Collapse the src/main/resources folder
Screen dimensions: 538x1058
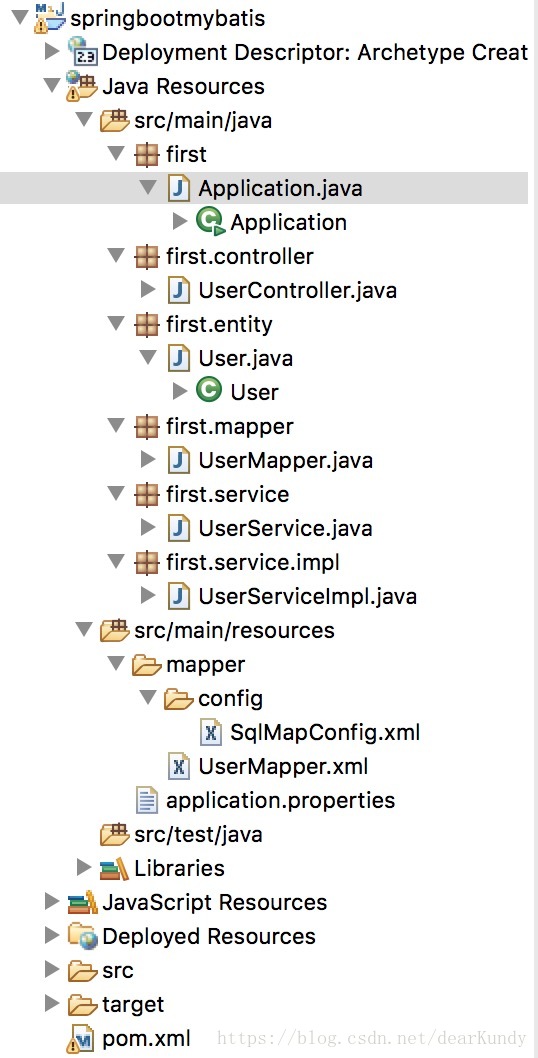(x=84, y=630)
